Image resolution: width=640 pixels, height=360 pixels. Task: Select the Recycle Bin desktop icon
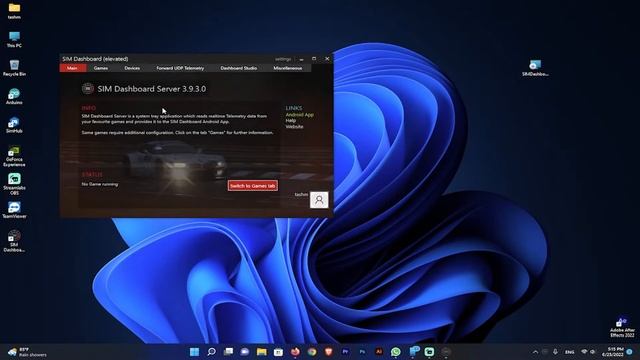(14, 68)
